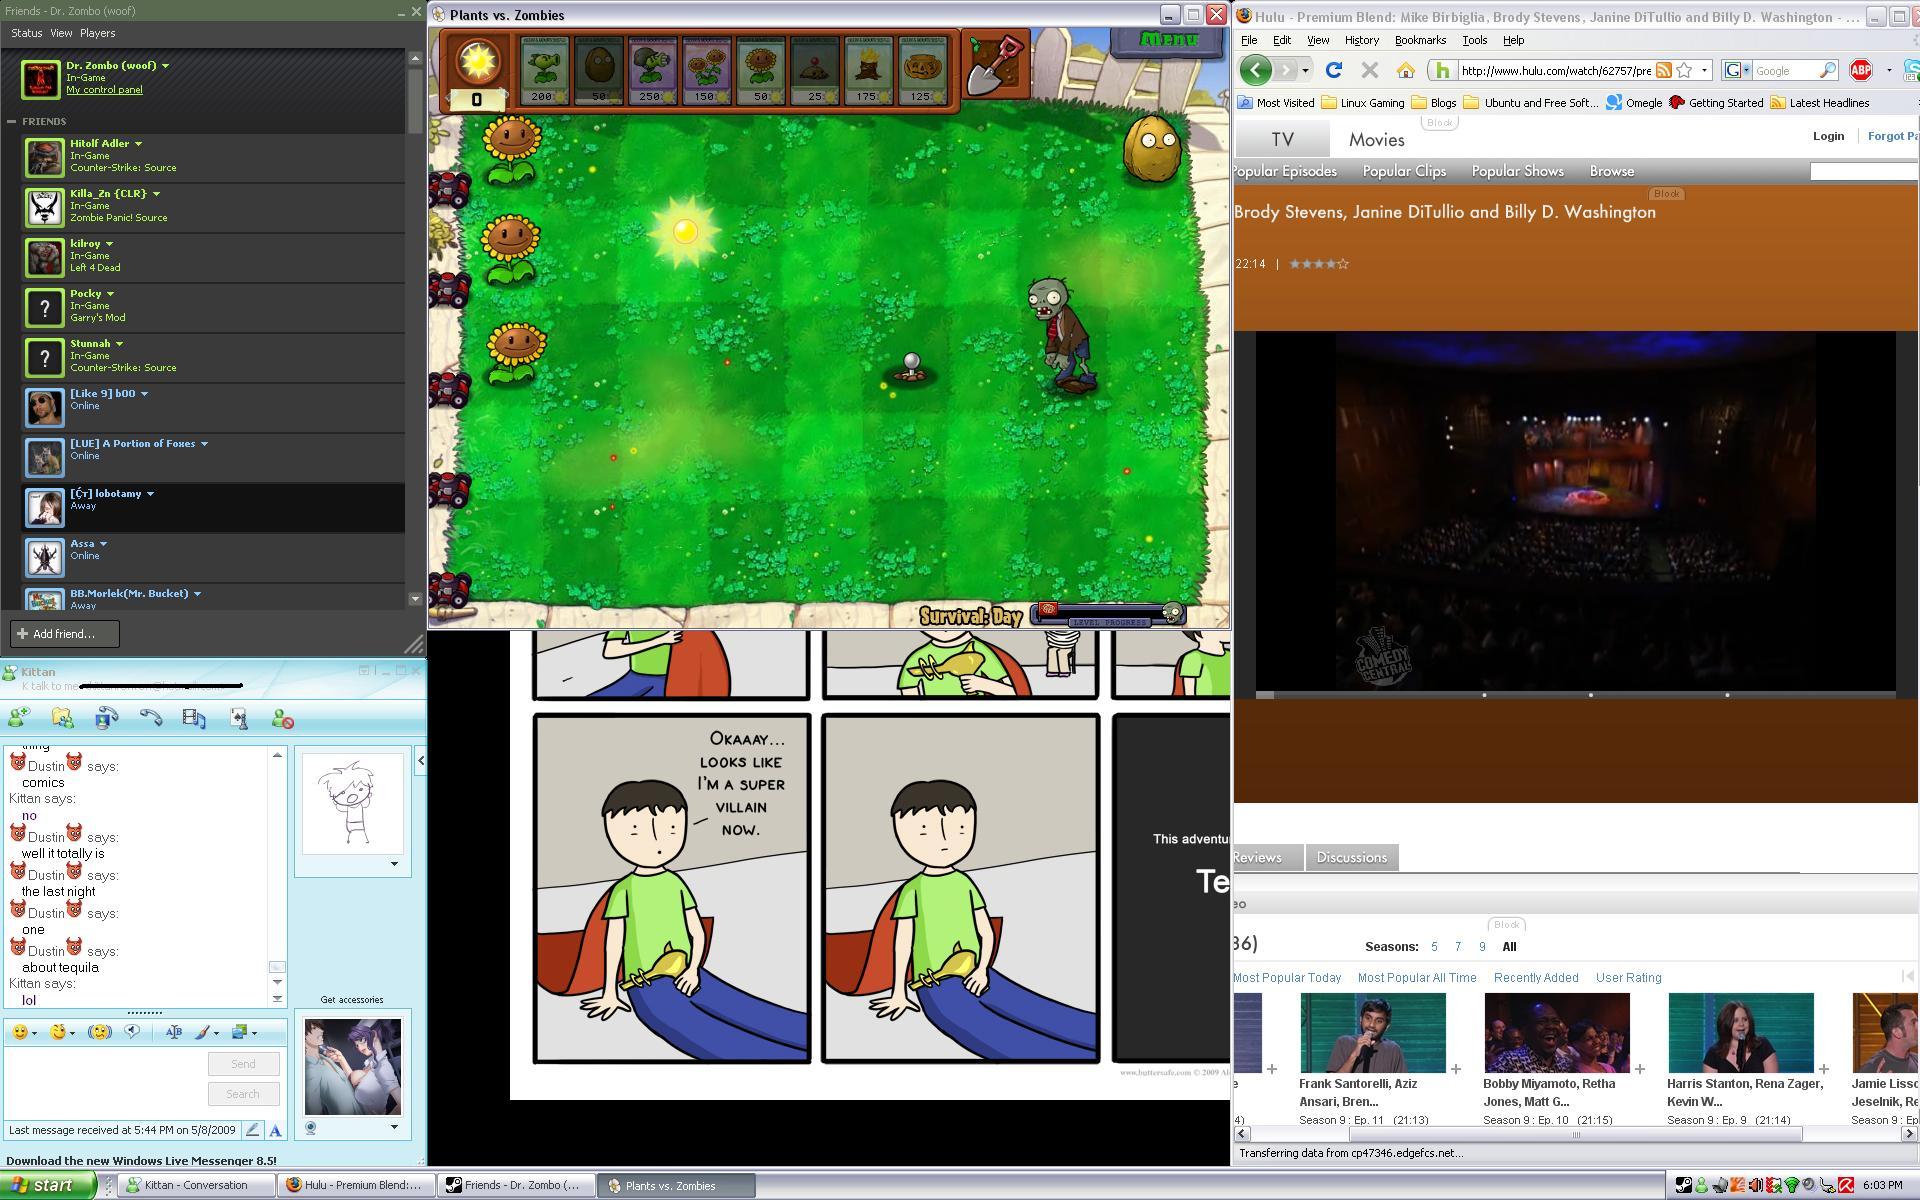The image size is (1920, 1200).
Task: Bookmark this page with the star icon
Action: tap(1684, 70)
